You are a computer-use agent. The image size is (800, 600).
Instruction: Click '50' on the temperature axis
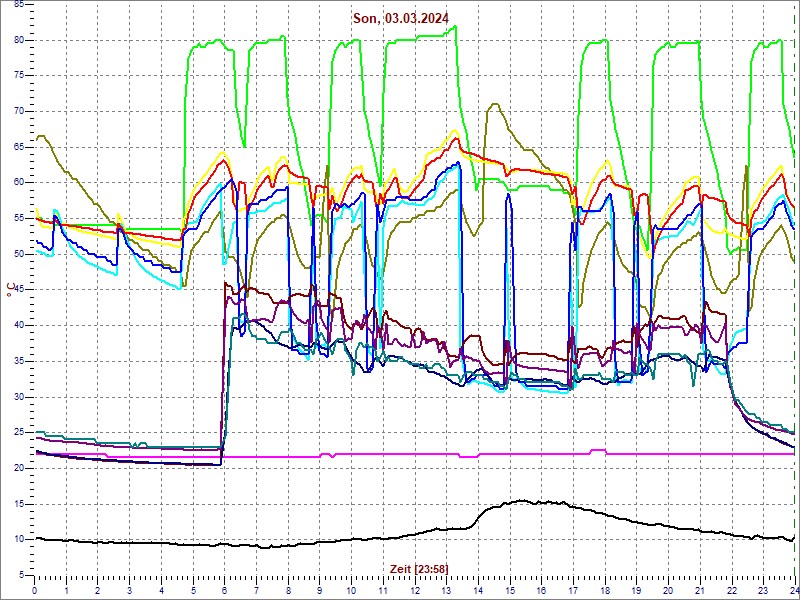click(x=19, y=254)
